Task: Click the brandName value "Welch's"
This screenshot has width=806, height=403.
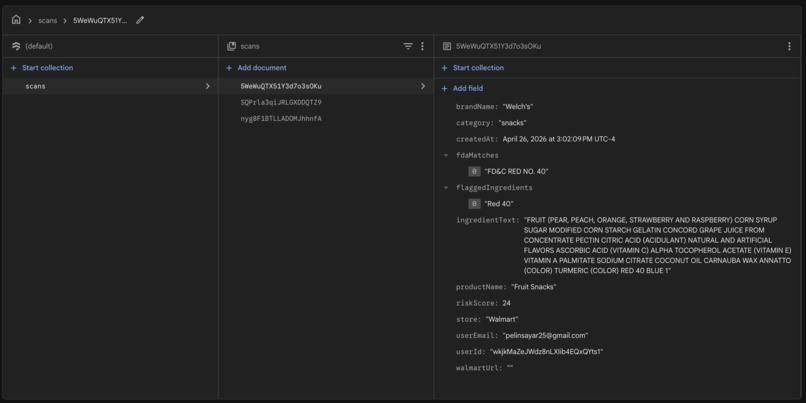Action: tap(518, 107)
